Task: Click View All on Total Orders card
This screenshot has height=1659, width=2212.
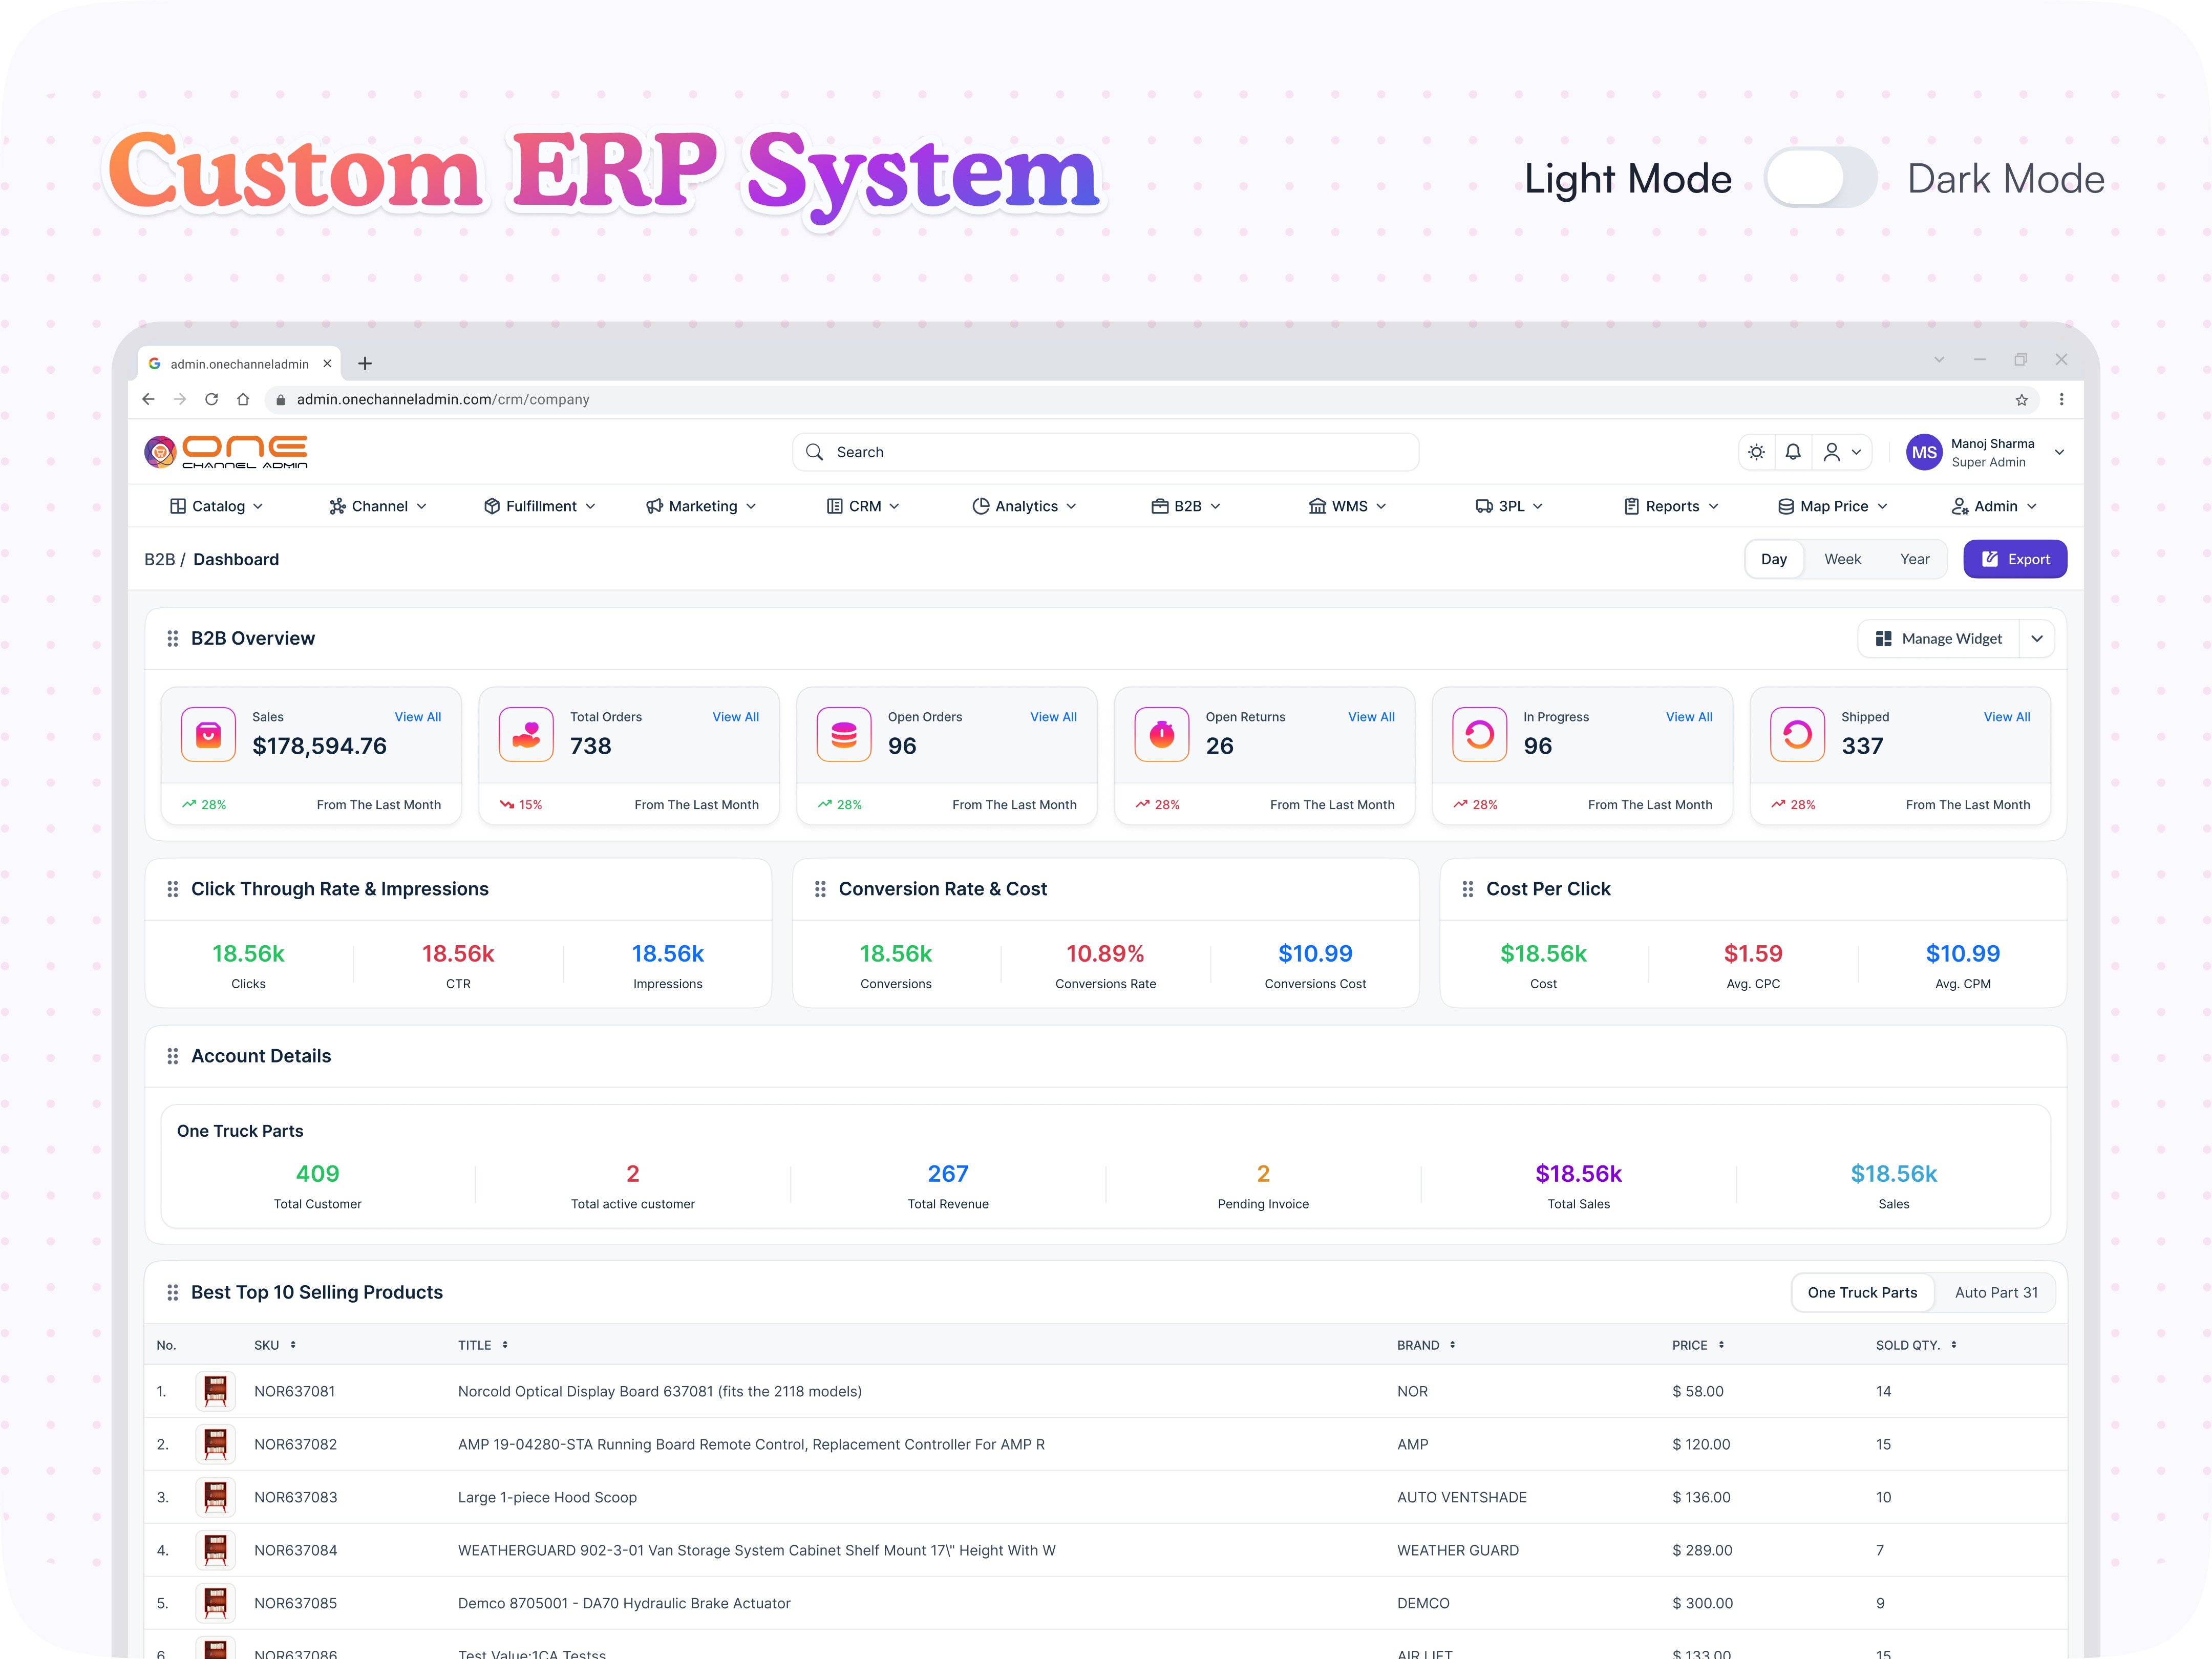Action: pyautogui.click(x=735, y=717)
